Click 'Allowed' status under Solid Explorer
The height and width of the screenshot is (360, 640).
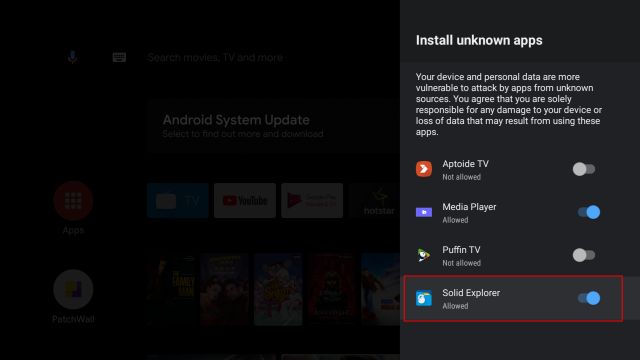click(x=455, y=306)
